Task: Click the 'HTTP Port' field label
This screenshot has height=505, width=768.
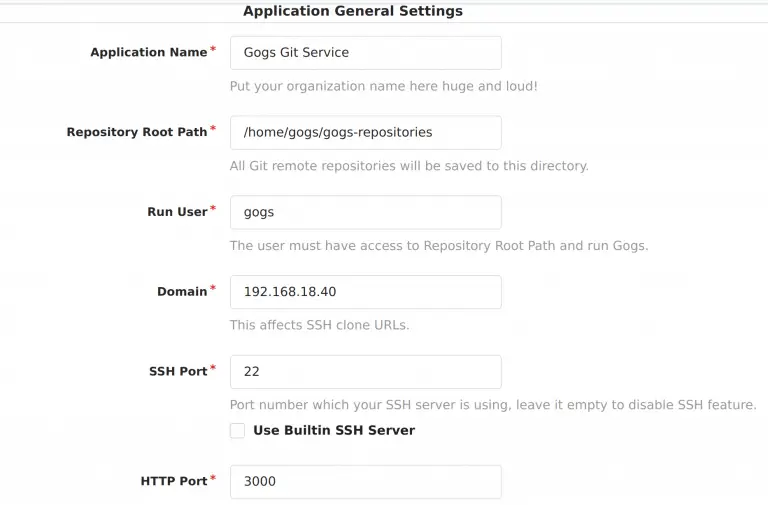Action: [173, 481]
